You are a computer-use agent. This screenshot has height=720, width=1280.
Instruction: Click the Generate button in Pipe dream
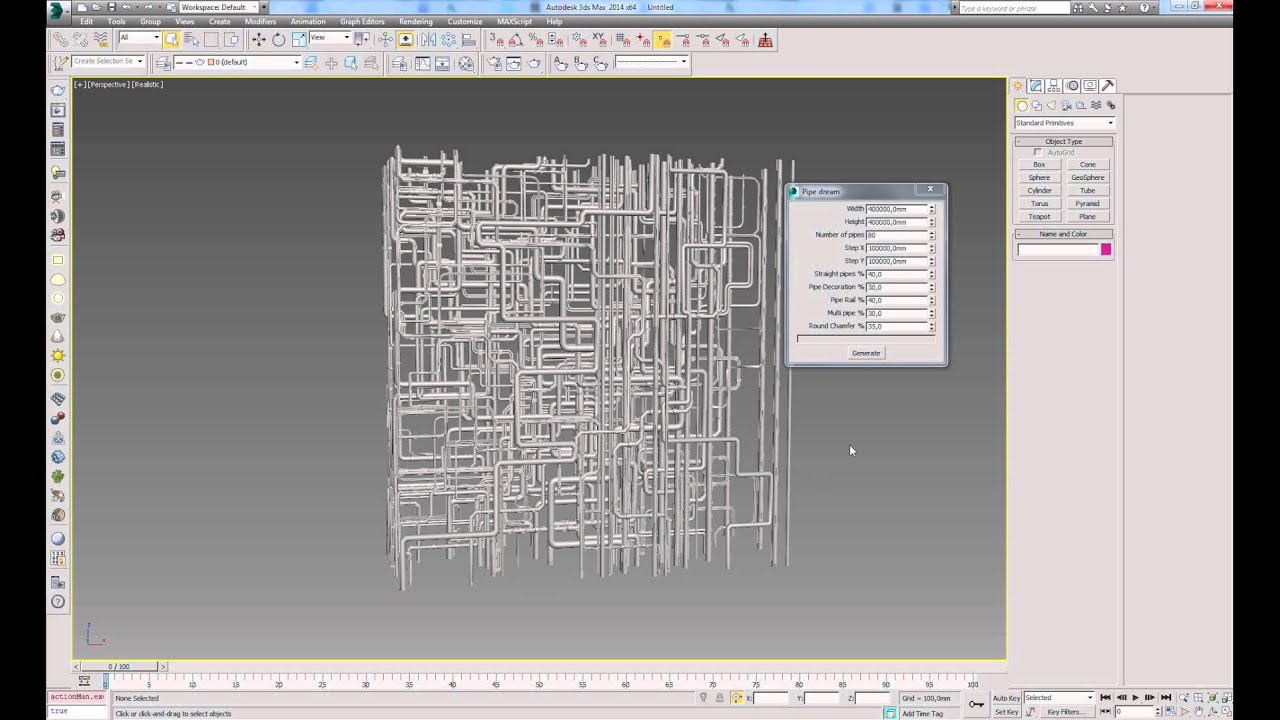(866, 353)
